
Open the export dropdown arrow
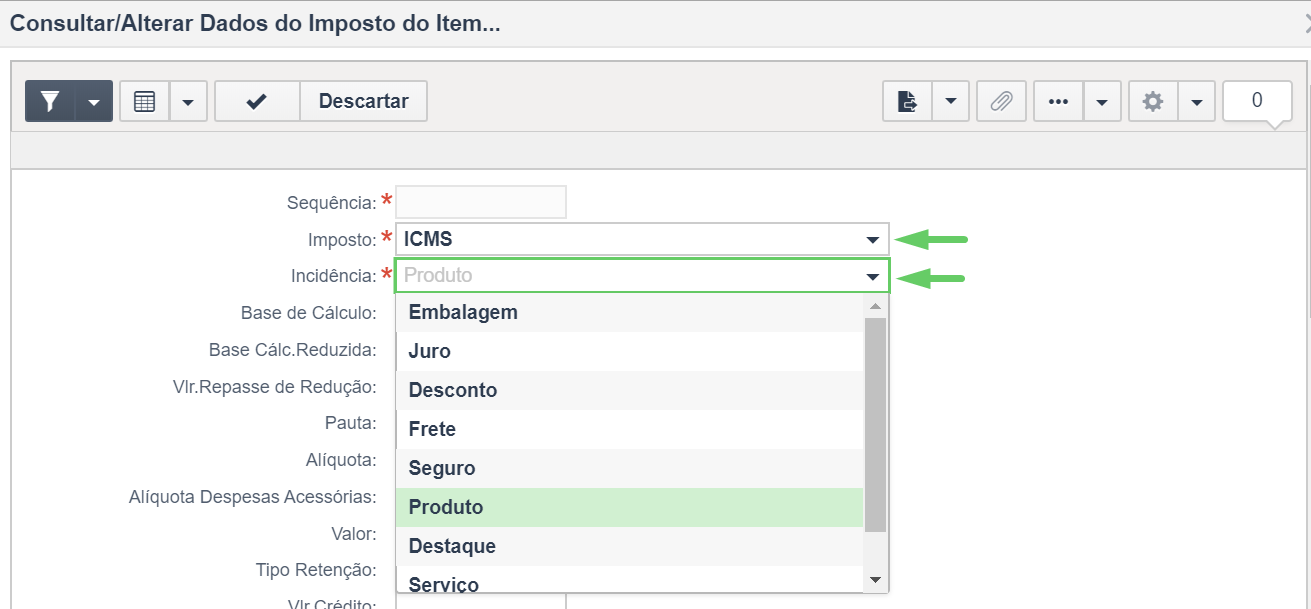point(950,101)
